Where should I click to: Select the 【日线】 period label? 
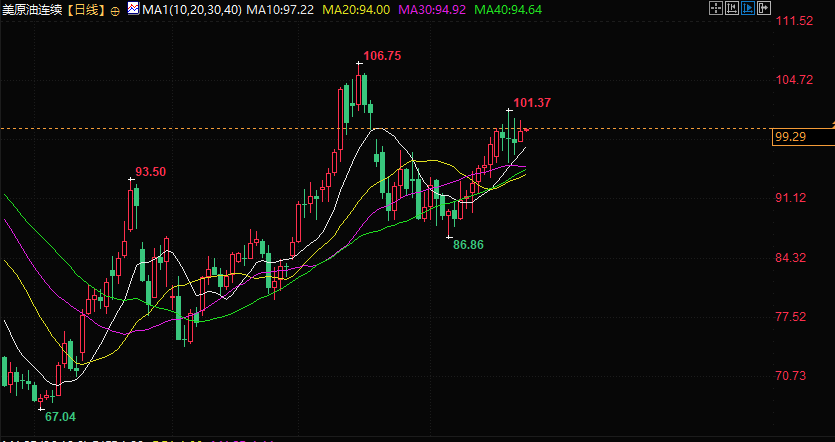coord(87,10)
